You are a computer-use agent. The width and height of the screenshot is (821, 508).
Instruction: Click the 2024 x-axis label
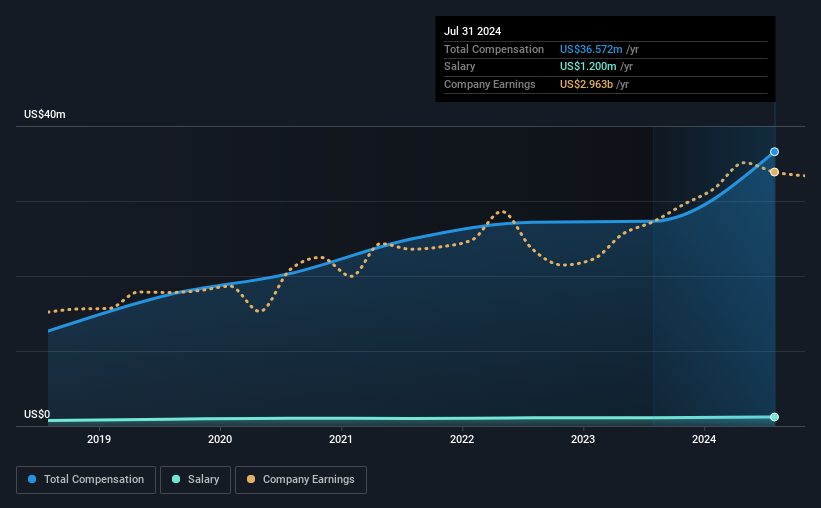[x=704, y=439]
